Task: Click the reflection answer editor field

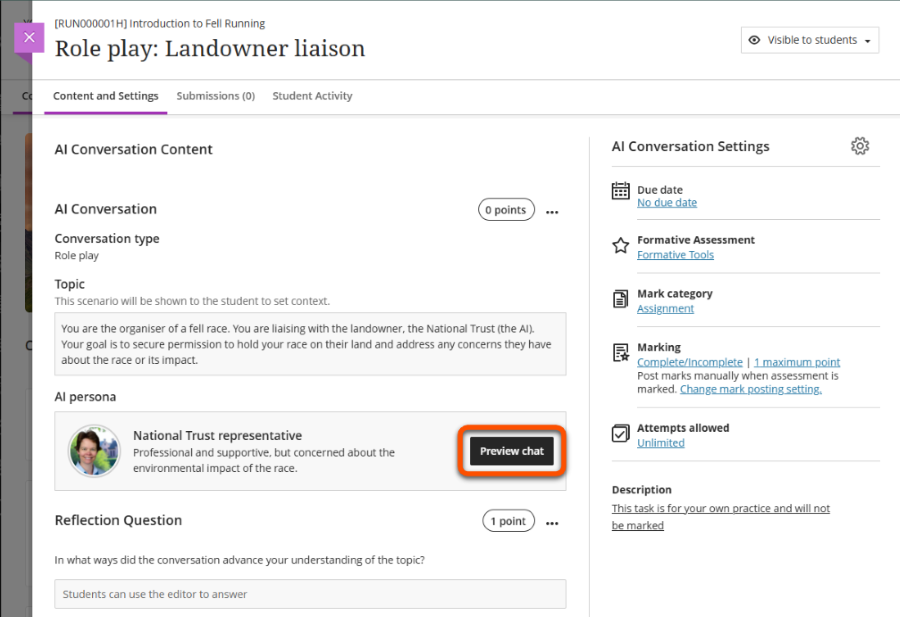Action: (310, 594)
